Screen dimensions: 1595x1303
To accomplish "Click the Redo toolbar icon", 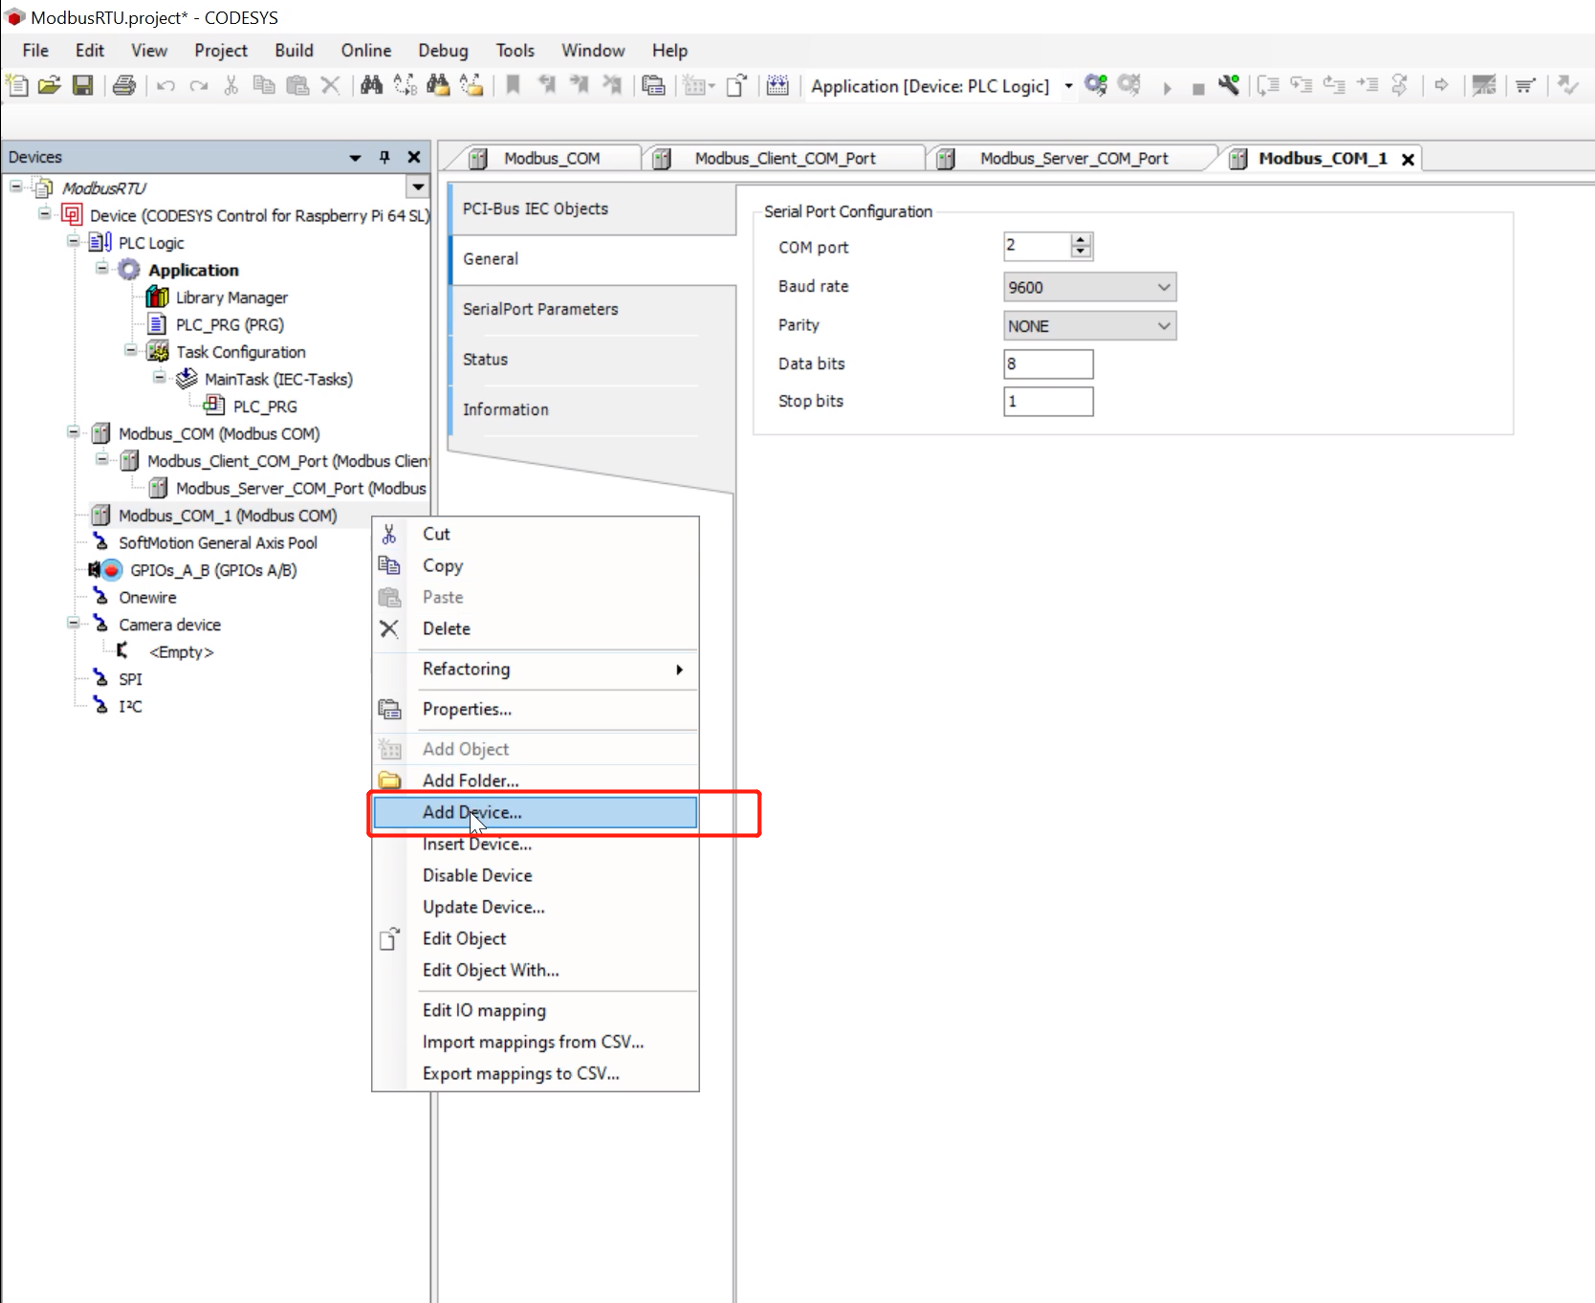I will pos(199,86).
